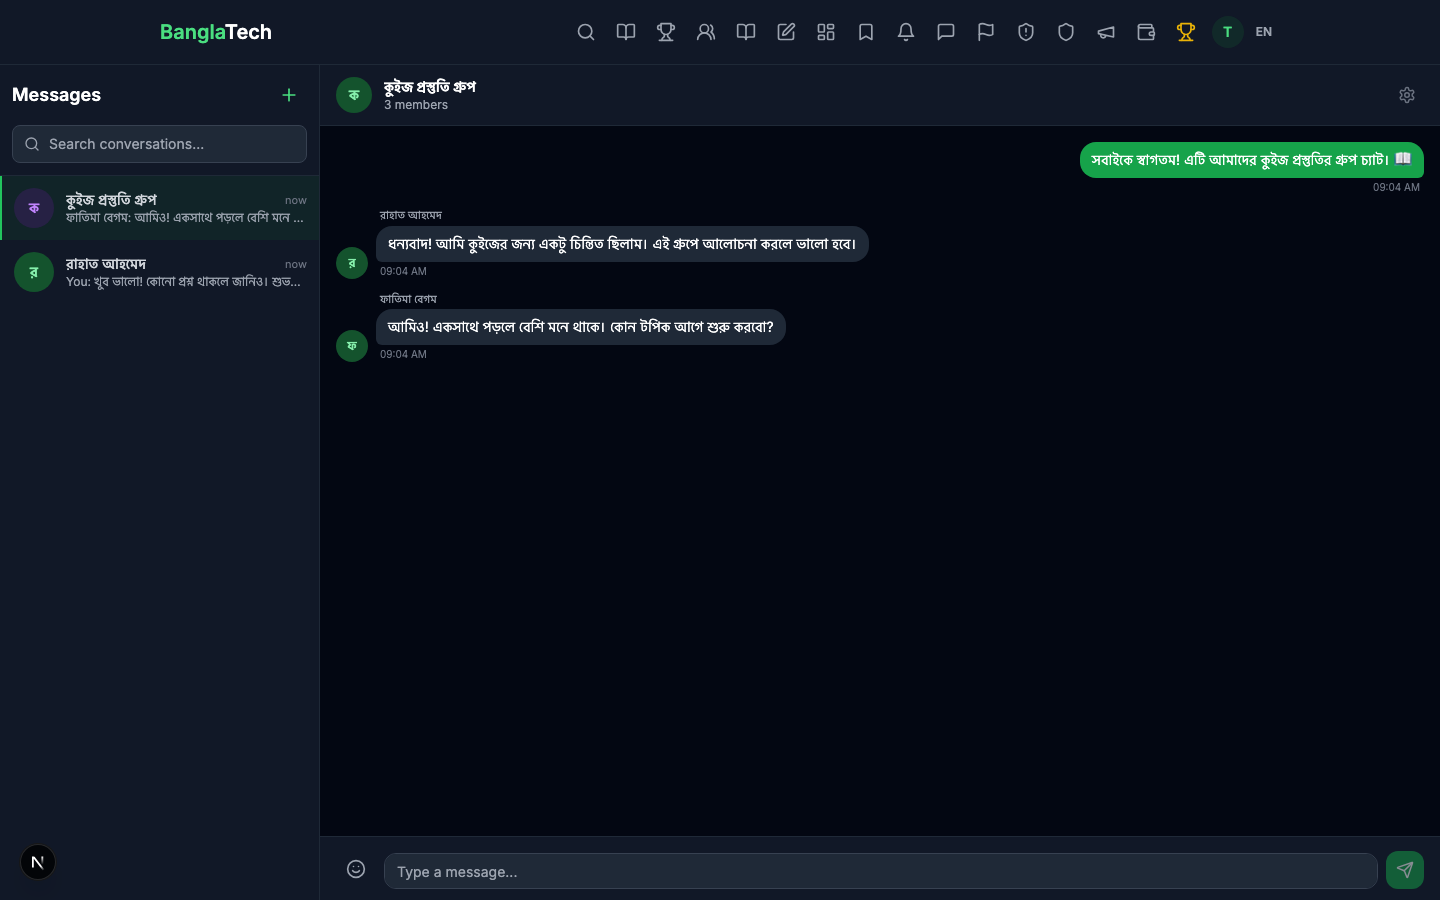The width and height of the screenshot is (1440, 900).
Task: Click the megaphone announcements icon
Action: pyautogui.click(x=1106, y=32)
